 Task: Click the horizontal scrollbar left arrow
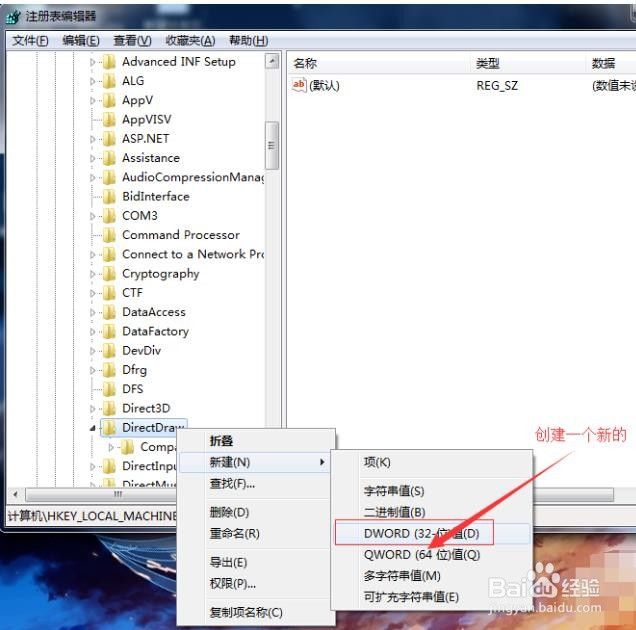pyautogui.click(x=15, y=495)
